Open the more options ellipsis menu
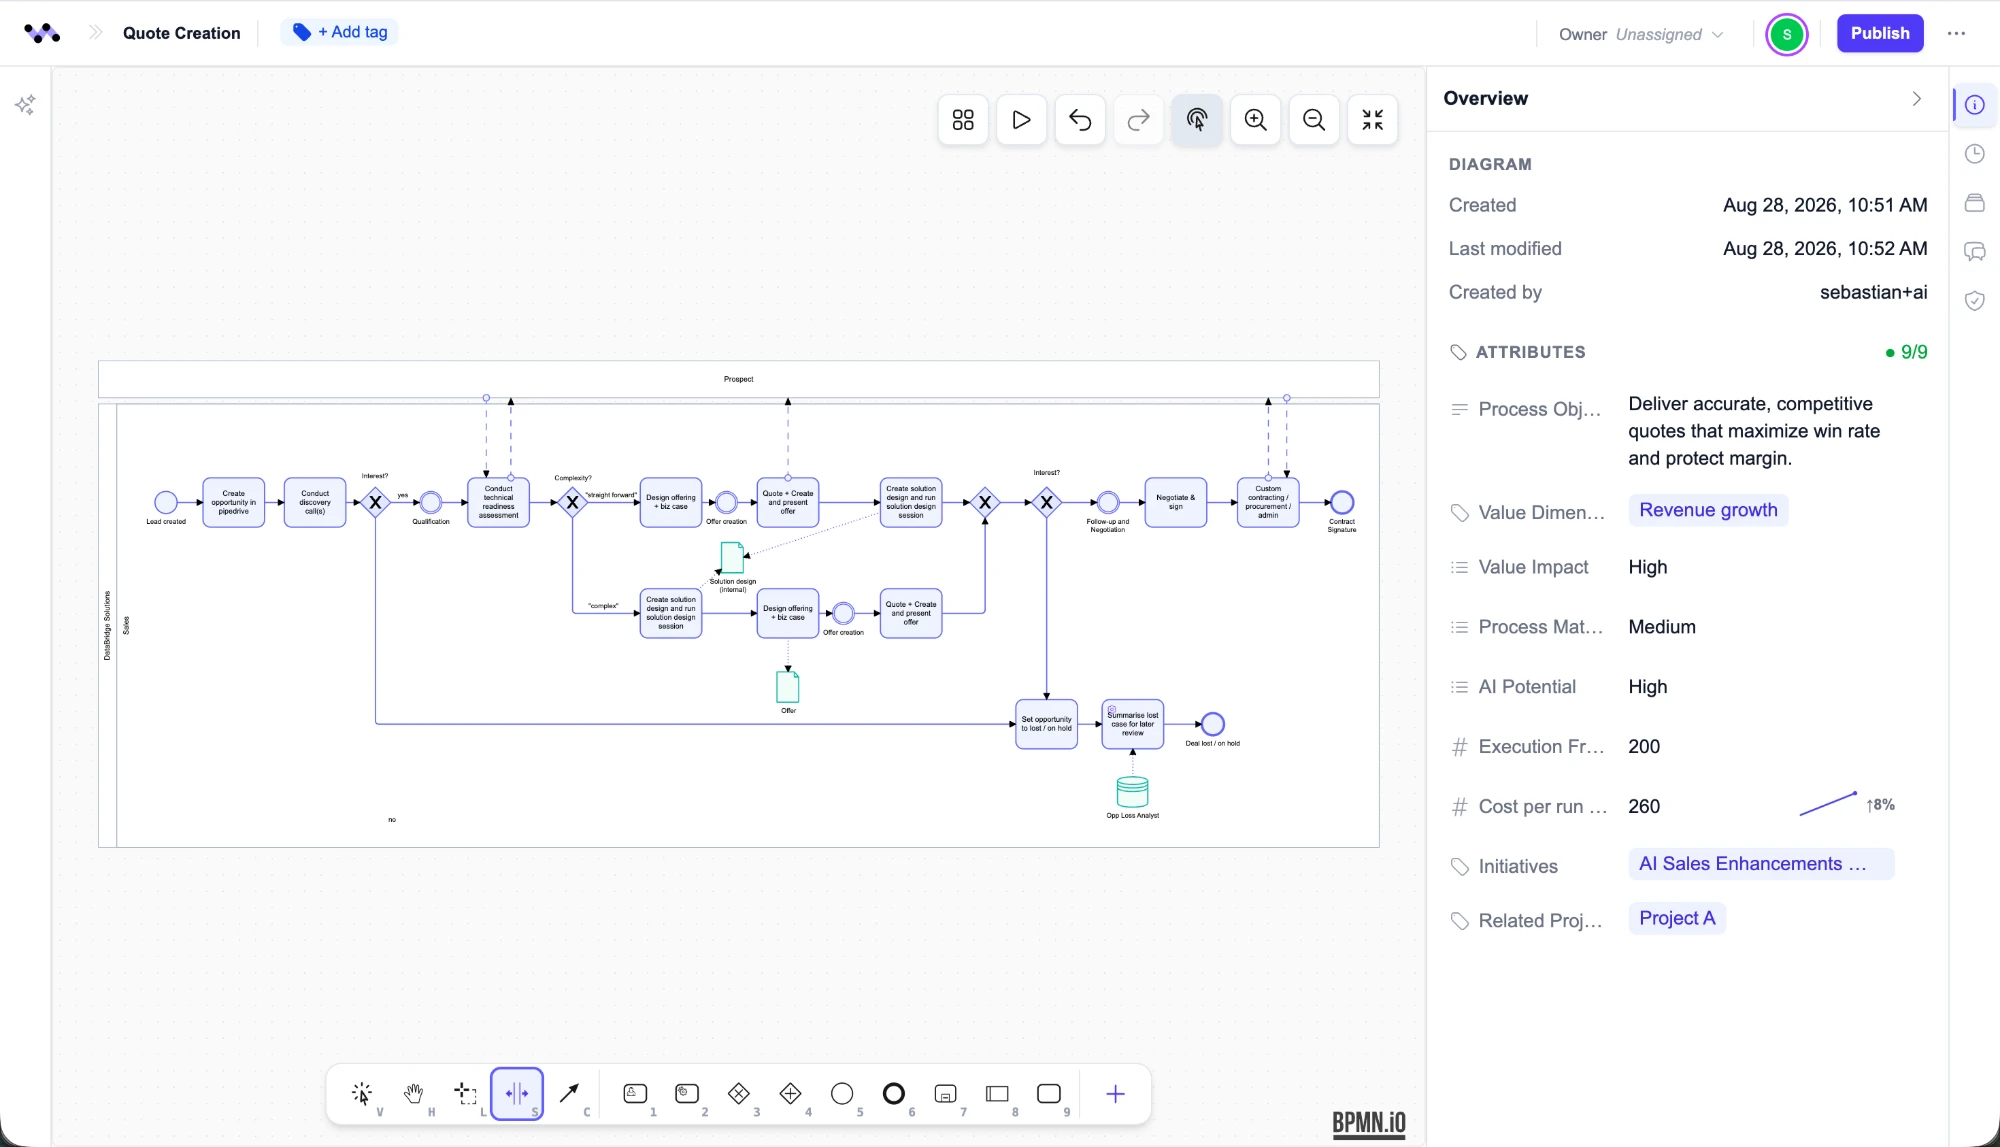2000x1147 pixels. click(x=1956, y=33)
